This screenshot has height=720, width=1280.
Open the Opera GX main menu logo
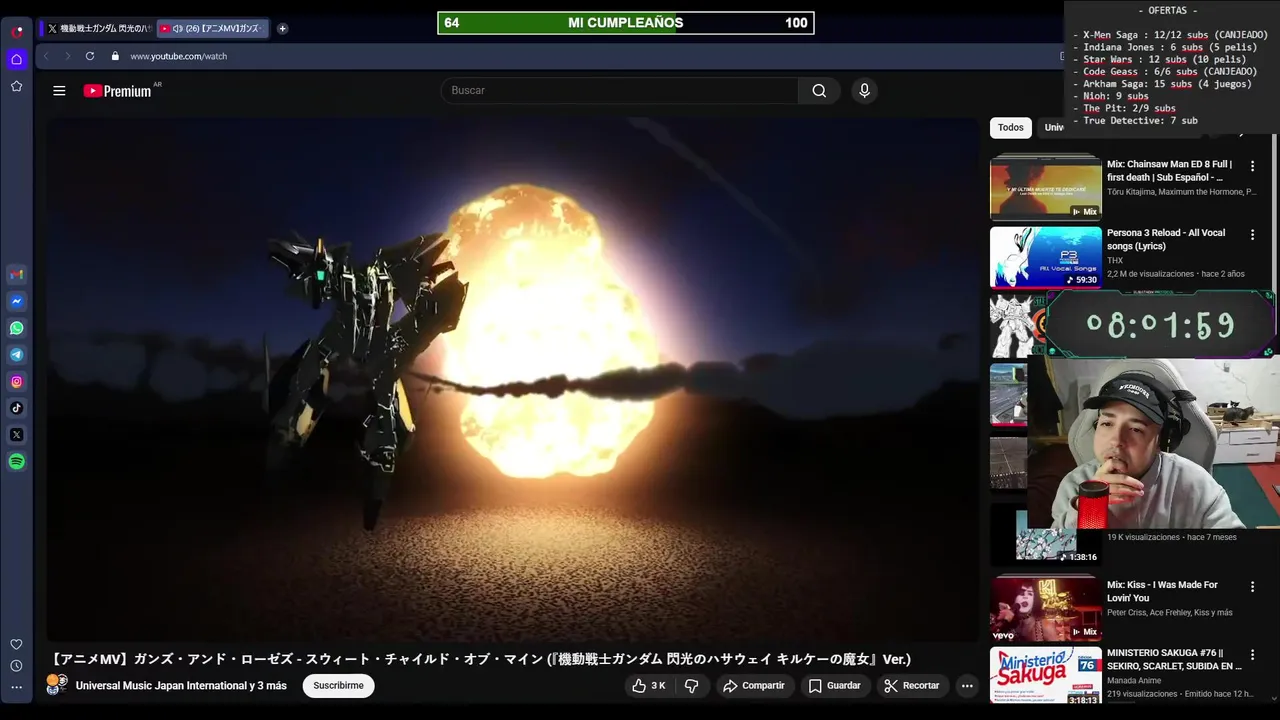17,31
